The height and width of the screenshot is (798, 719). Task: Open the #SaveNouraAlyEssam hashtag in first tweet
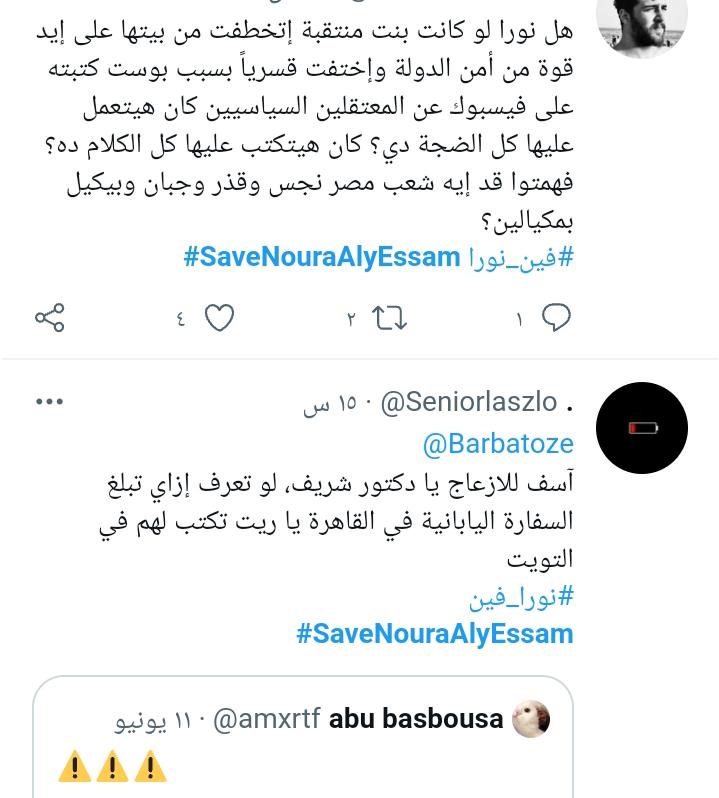point(322,257)
